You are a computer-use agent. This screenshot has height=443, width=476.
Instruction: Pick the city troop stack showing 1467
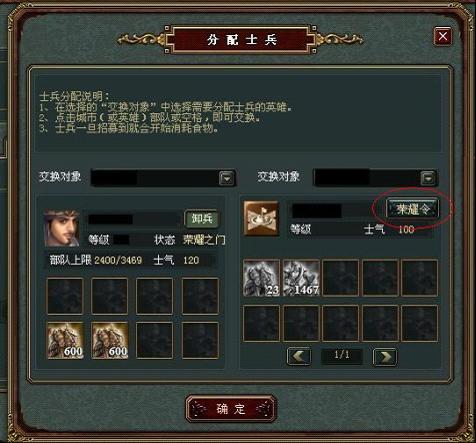tap(301, 278)
